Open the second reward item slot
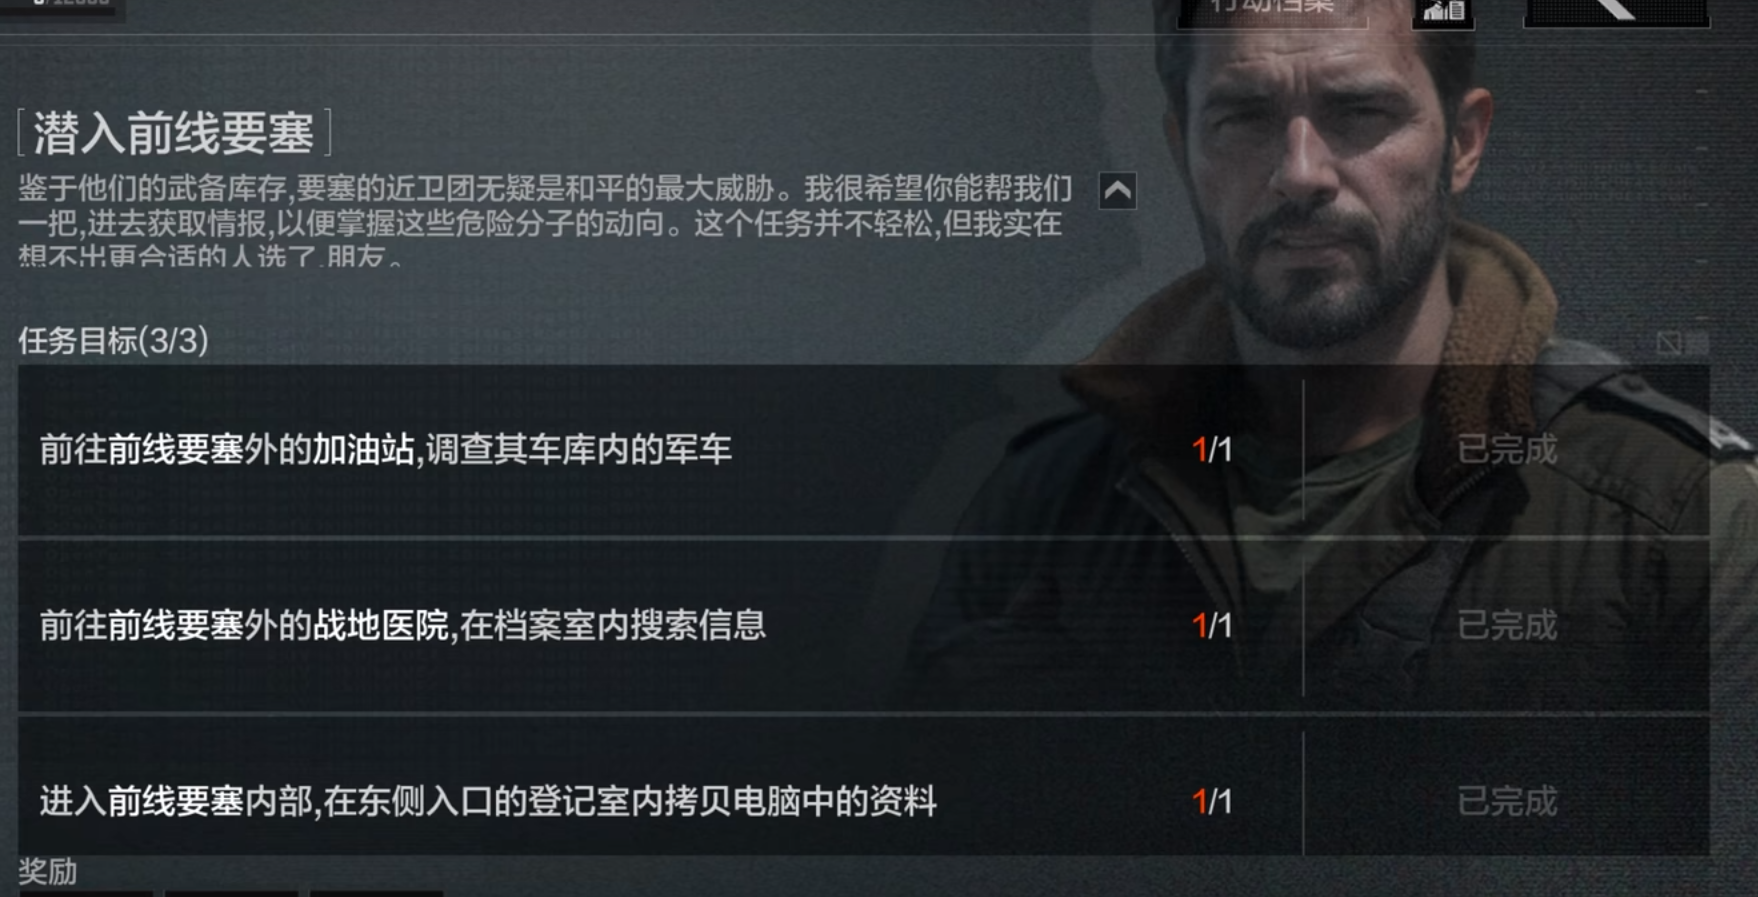1758x897 pixels. click(x=231, y=893)
